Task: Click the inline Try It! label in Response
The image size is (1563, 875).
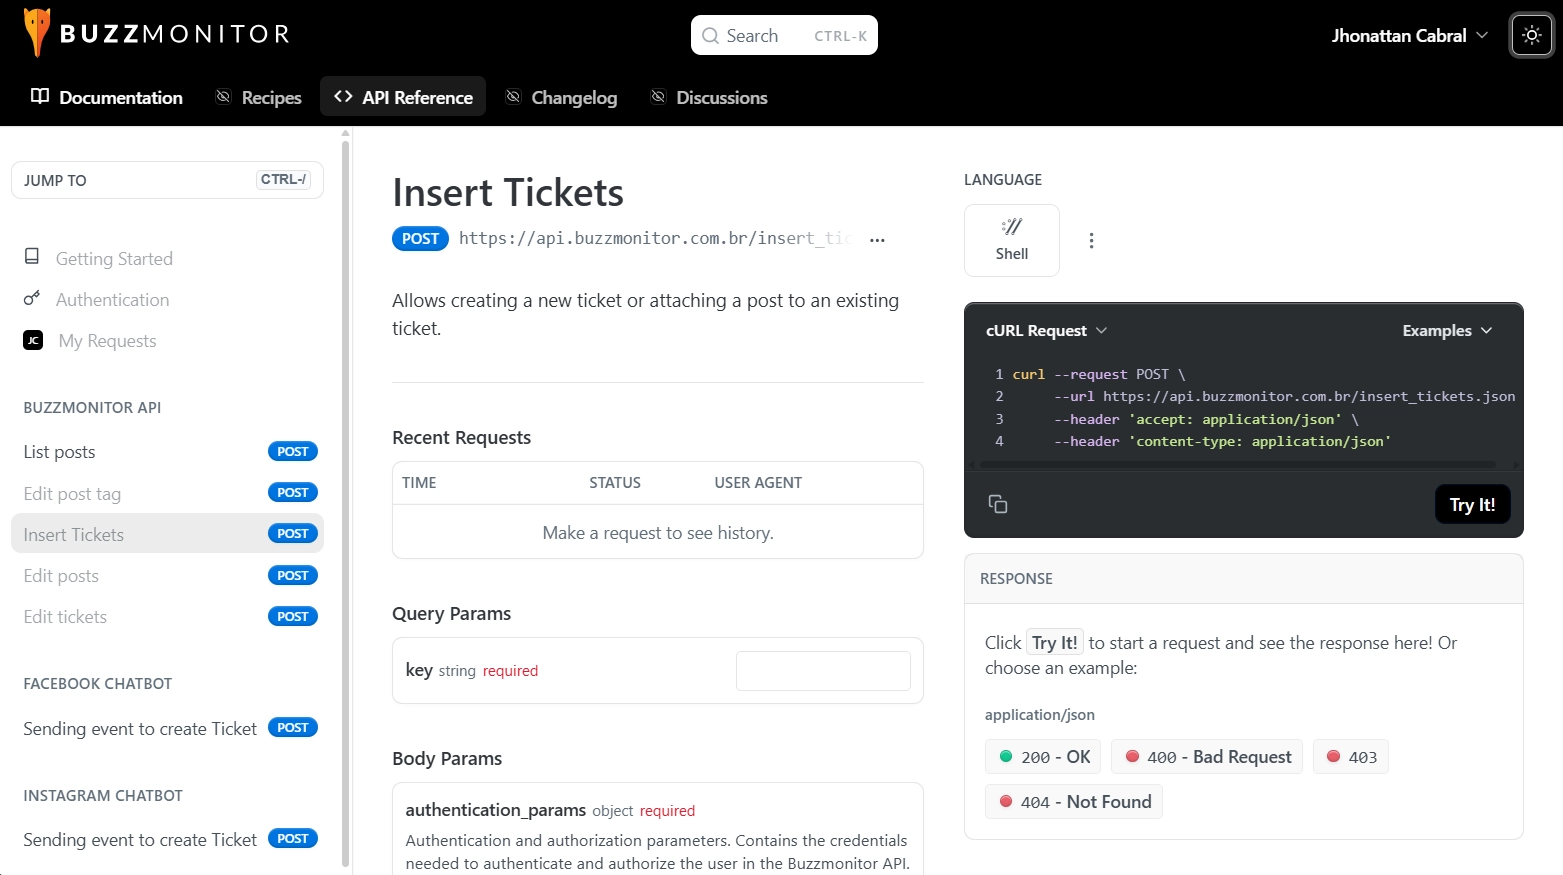Action: click(1055, 643)
